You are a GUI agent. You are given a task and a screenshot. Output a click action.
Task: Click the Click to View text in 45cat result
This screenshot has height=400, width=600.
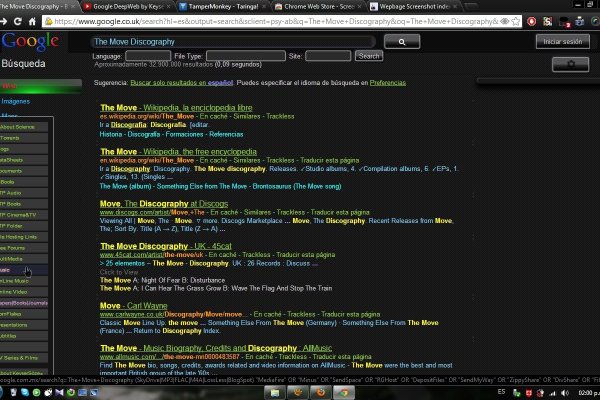[119, 272]
